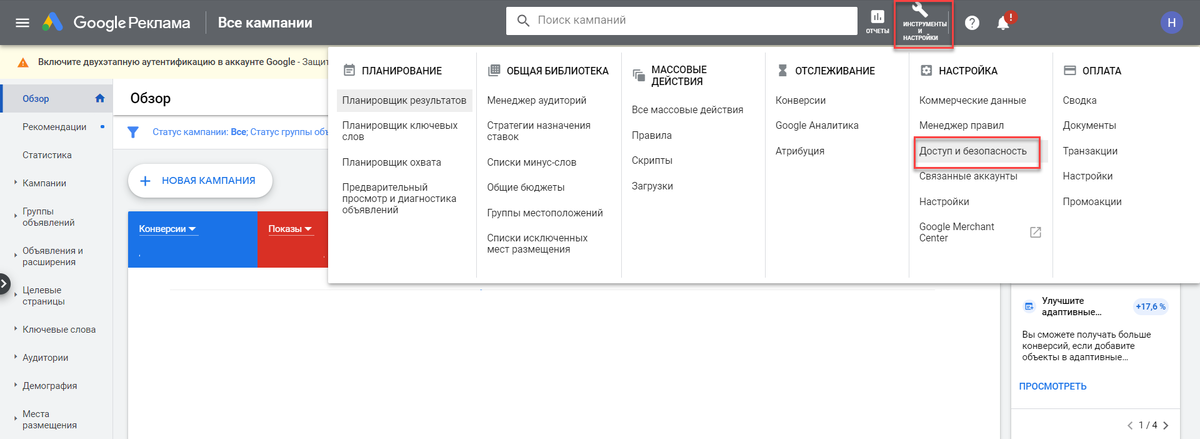
Task: Open the hamburger main menu
Action: [x=22, y=22]
